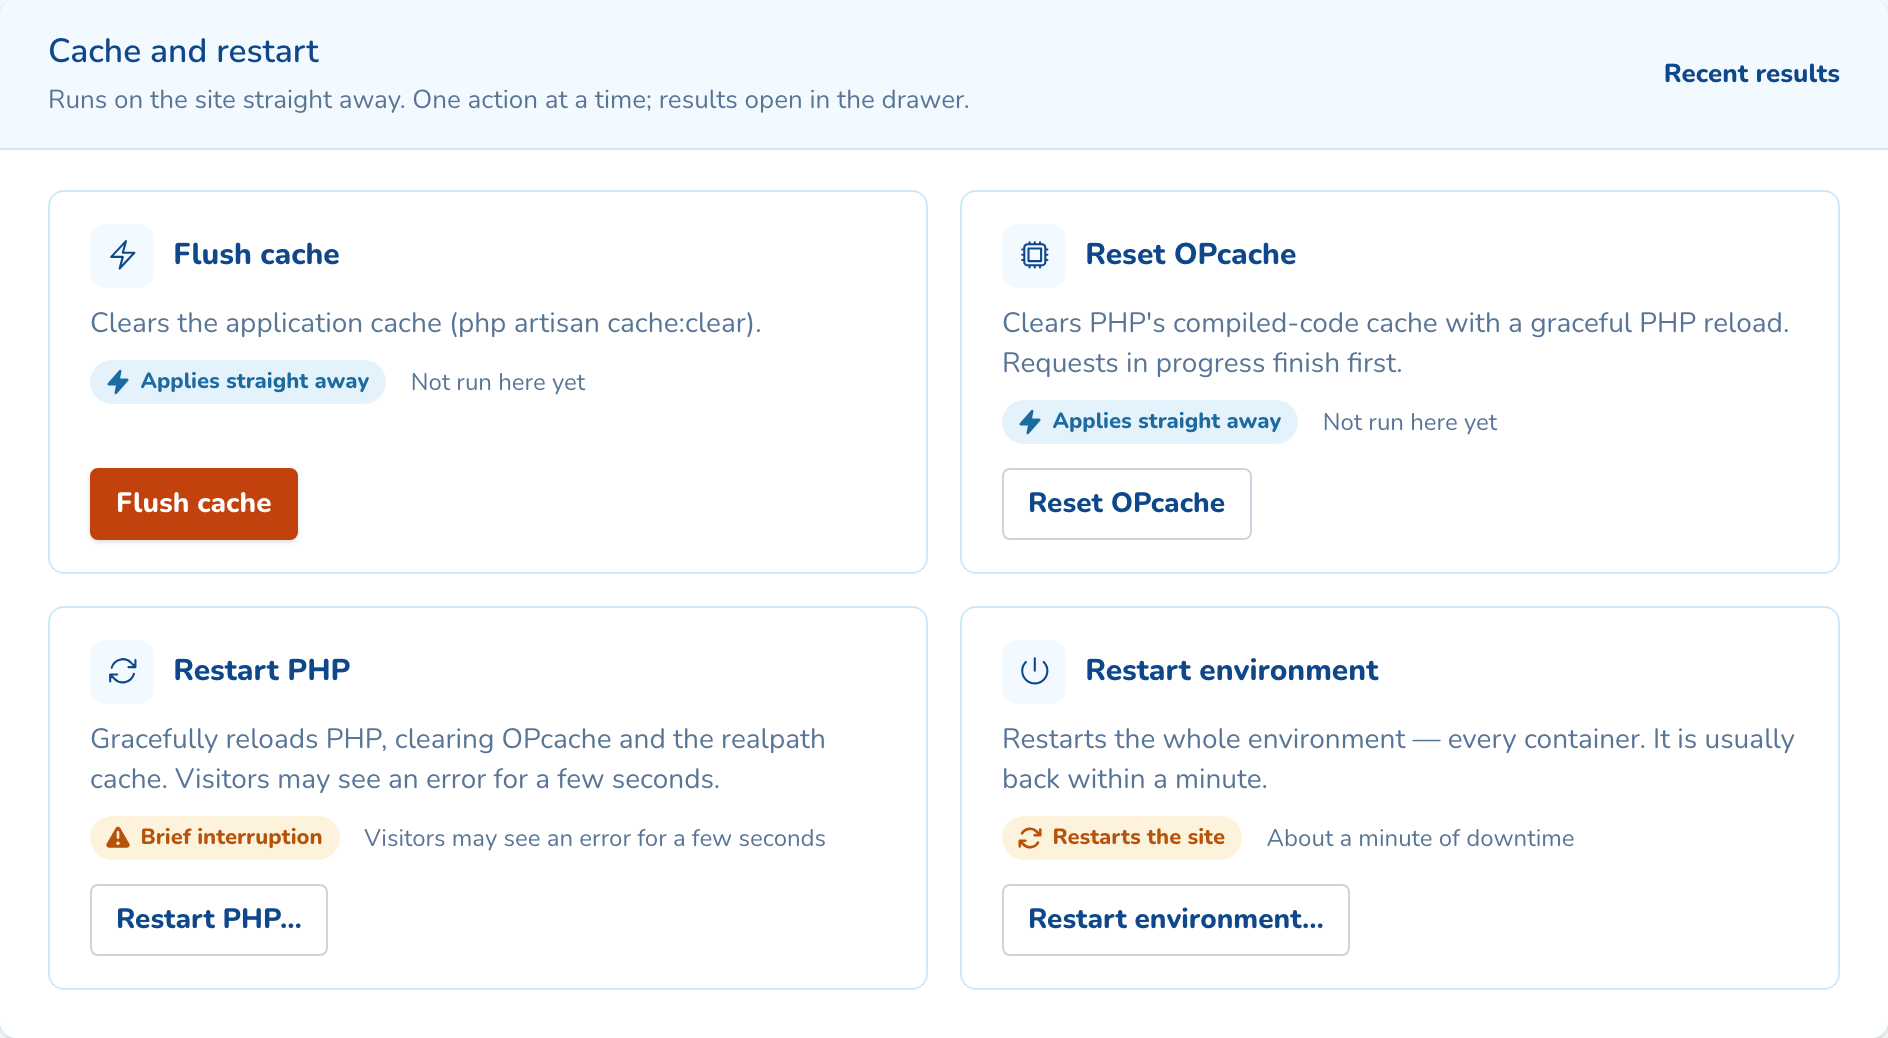The width and height of the screenshot is (1888, 1038).
Task: Click the 'Flush cache' card heading
Action: (256, 254)
